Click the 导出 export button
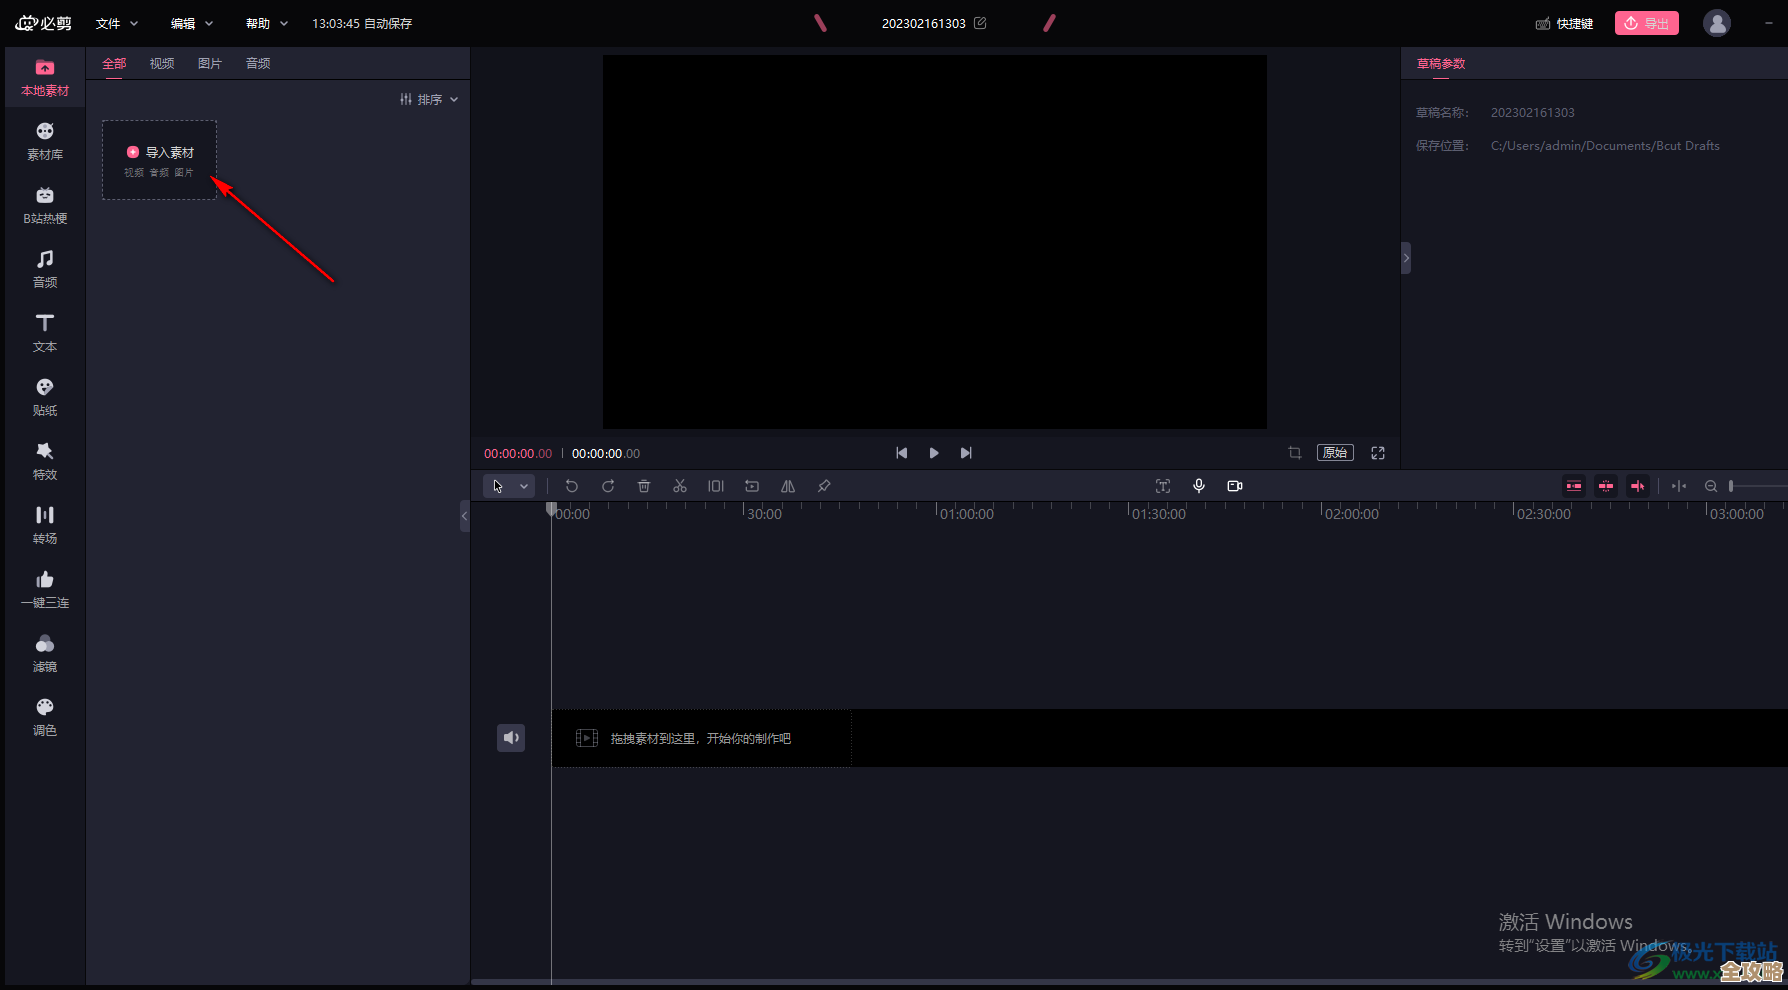1788x990 pixels. 1646,23
